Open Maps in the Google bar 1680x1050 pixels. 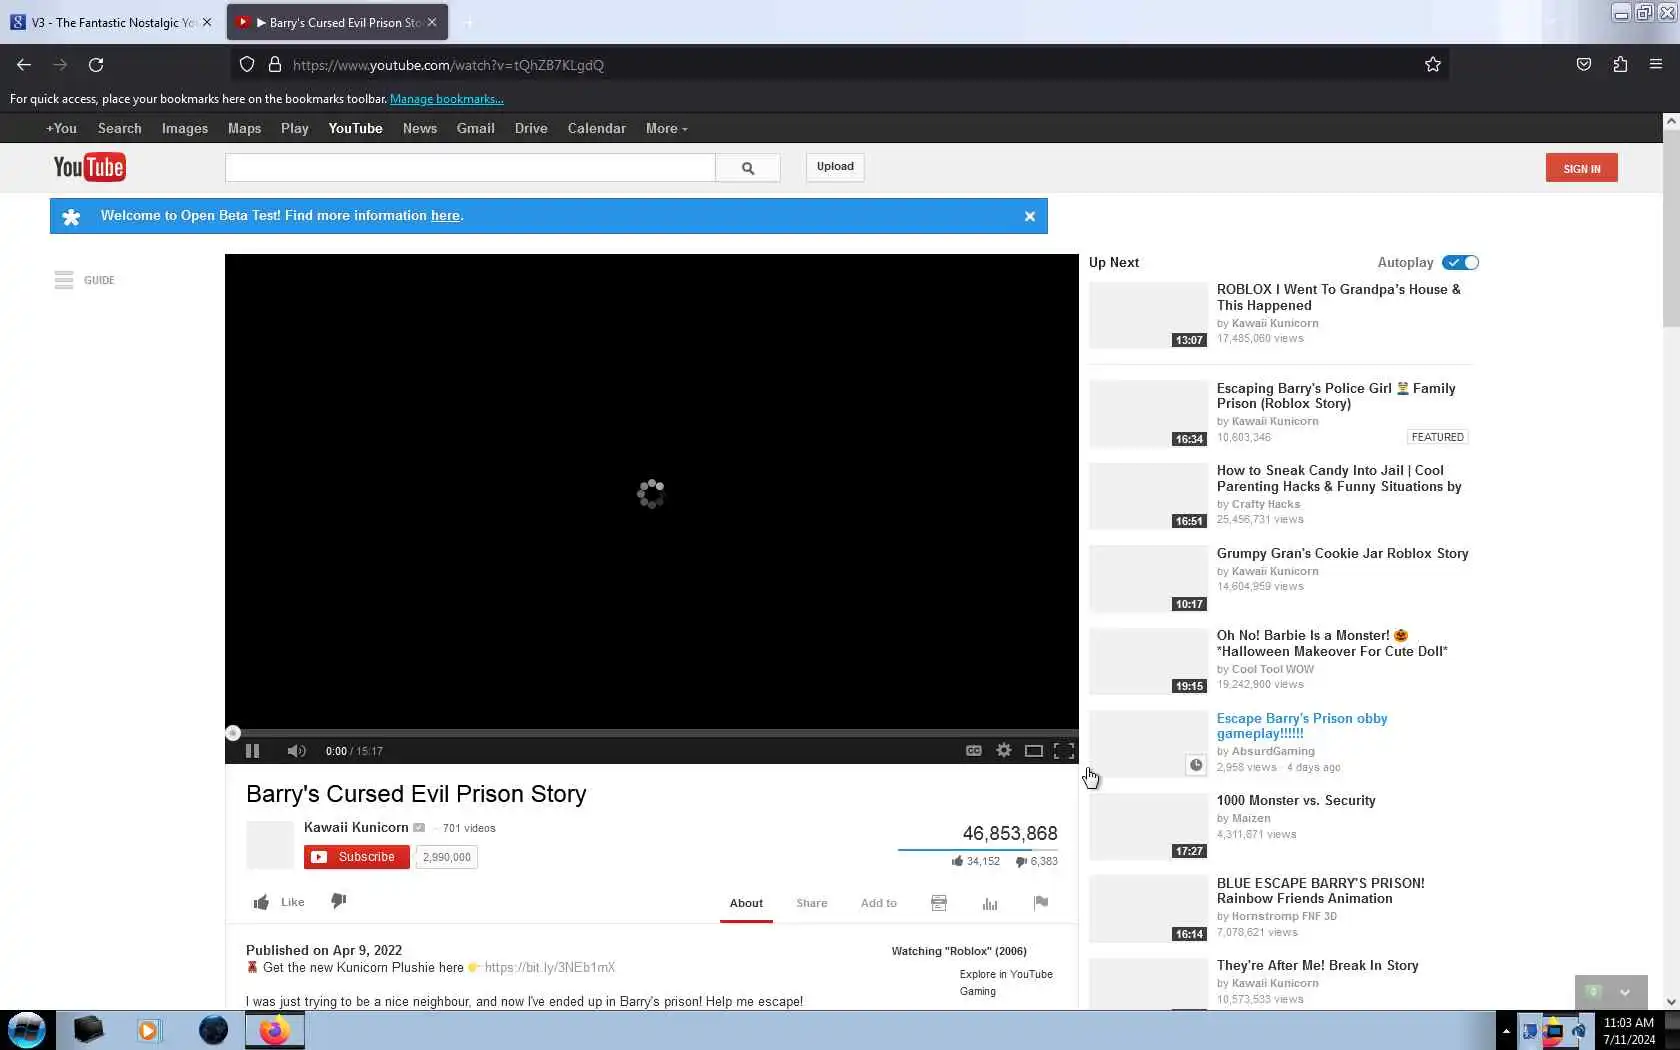244,128
